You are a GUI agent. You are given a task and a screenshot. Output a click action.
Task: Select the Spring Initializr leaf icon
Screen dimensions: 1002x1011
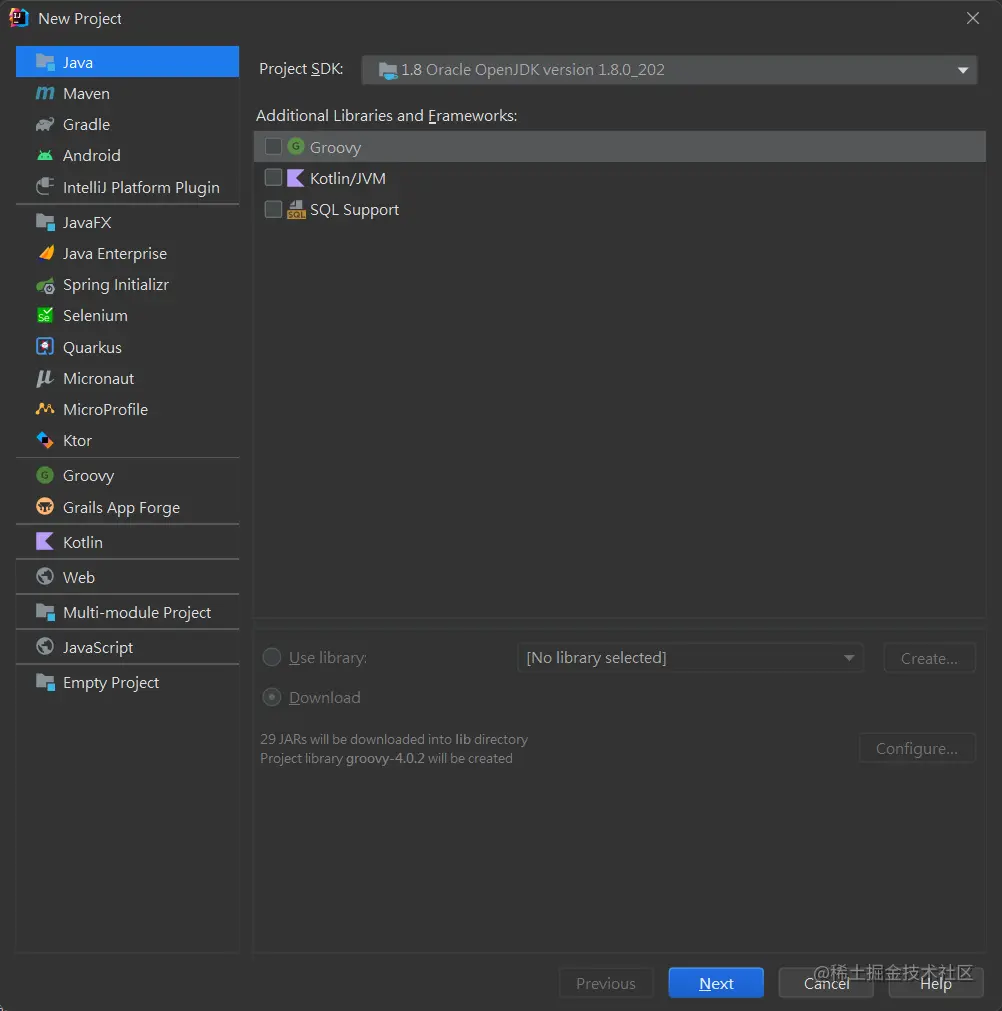coord(45,285)
